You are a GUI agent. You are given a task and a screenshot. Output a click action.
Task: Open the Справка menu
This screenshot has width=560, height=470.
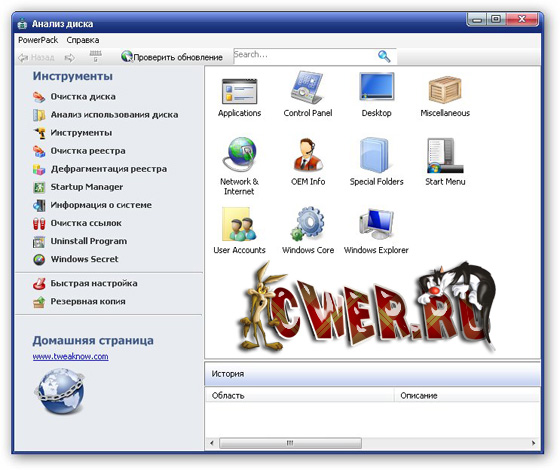(x=83, y=40)
